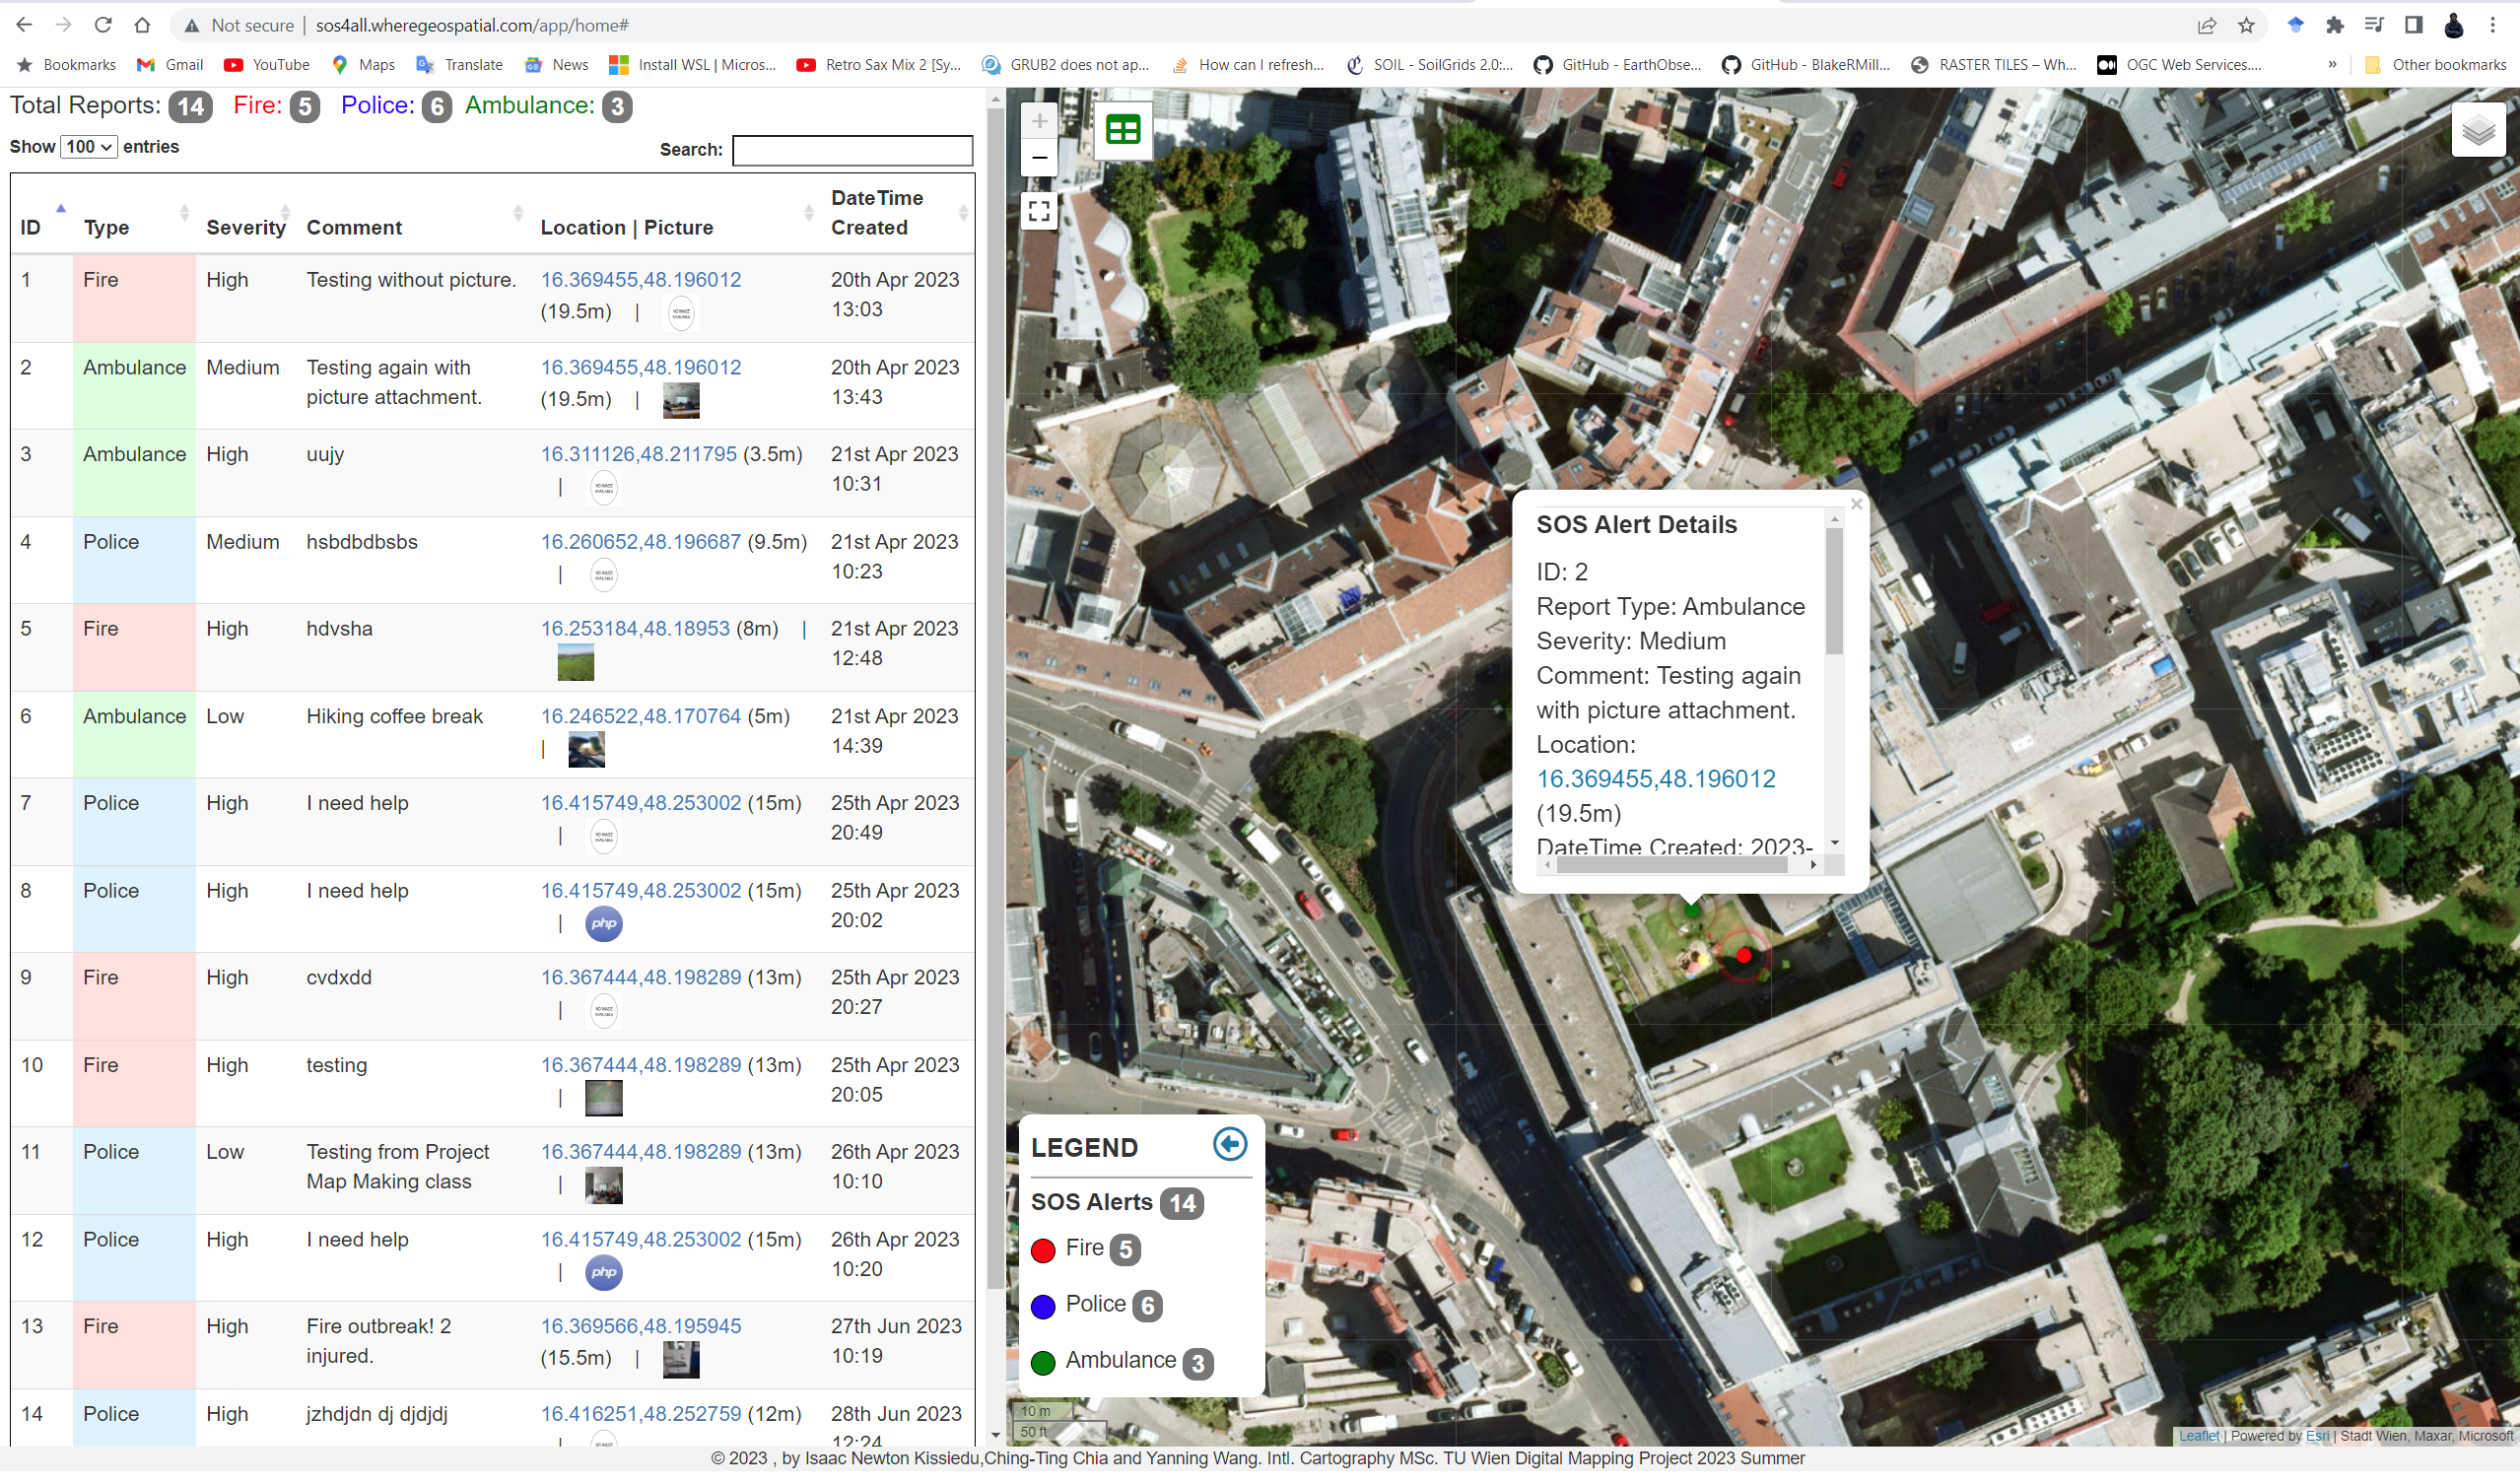2520x1484 pixels.
Task: Reload the page
Action: 103,25
